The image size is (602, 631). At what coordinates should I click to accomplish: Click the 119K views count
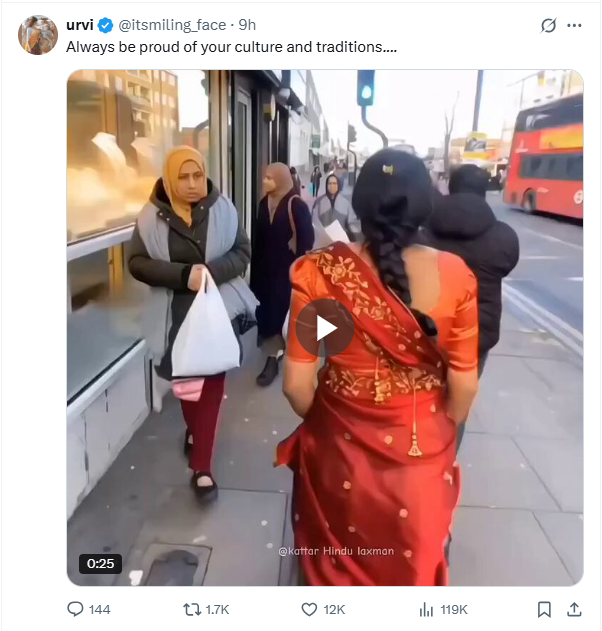[x=454, y=610]
